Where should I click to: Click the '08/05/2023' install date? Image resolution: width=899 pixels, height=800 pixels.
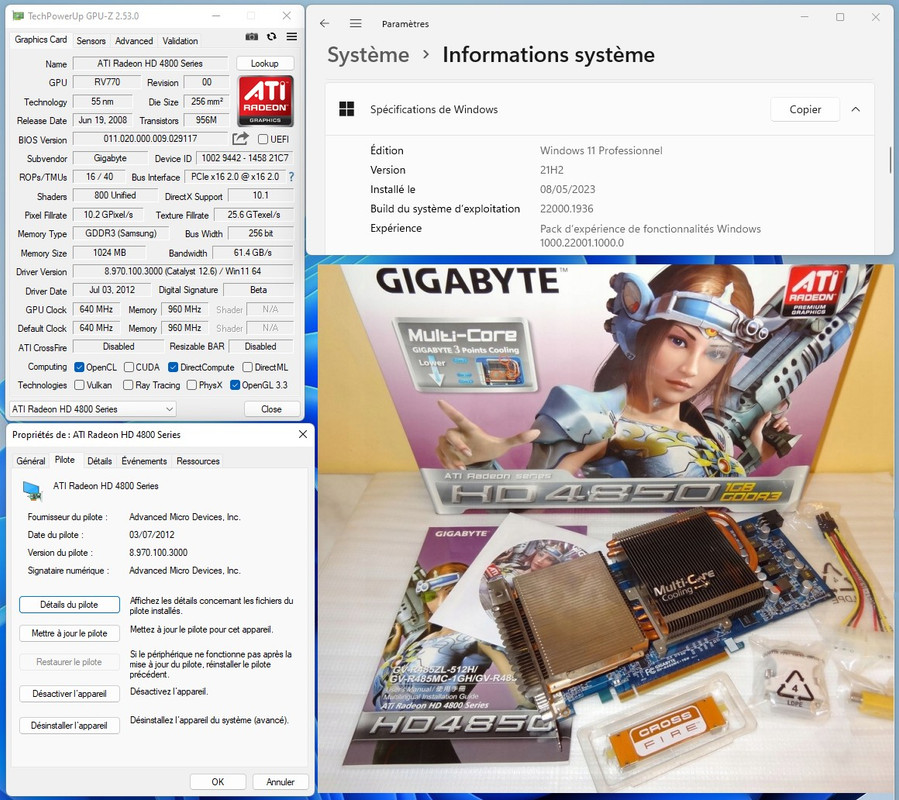[568, 189]
